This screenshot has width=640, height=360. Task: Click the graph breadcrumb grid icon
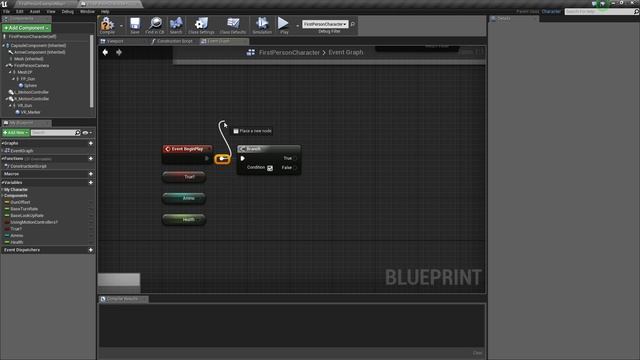(251, 52)
